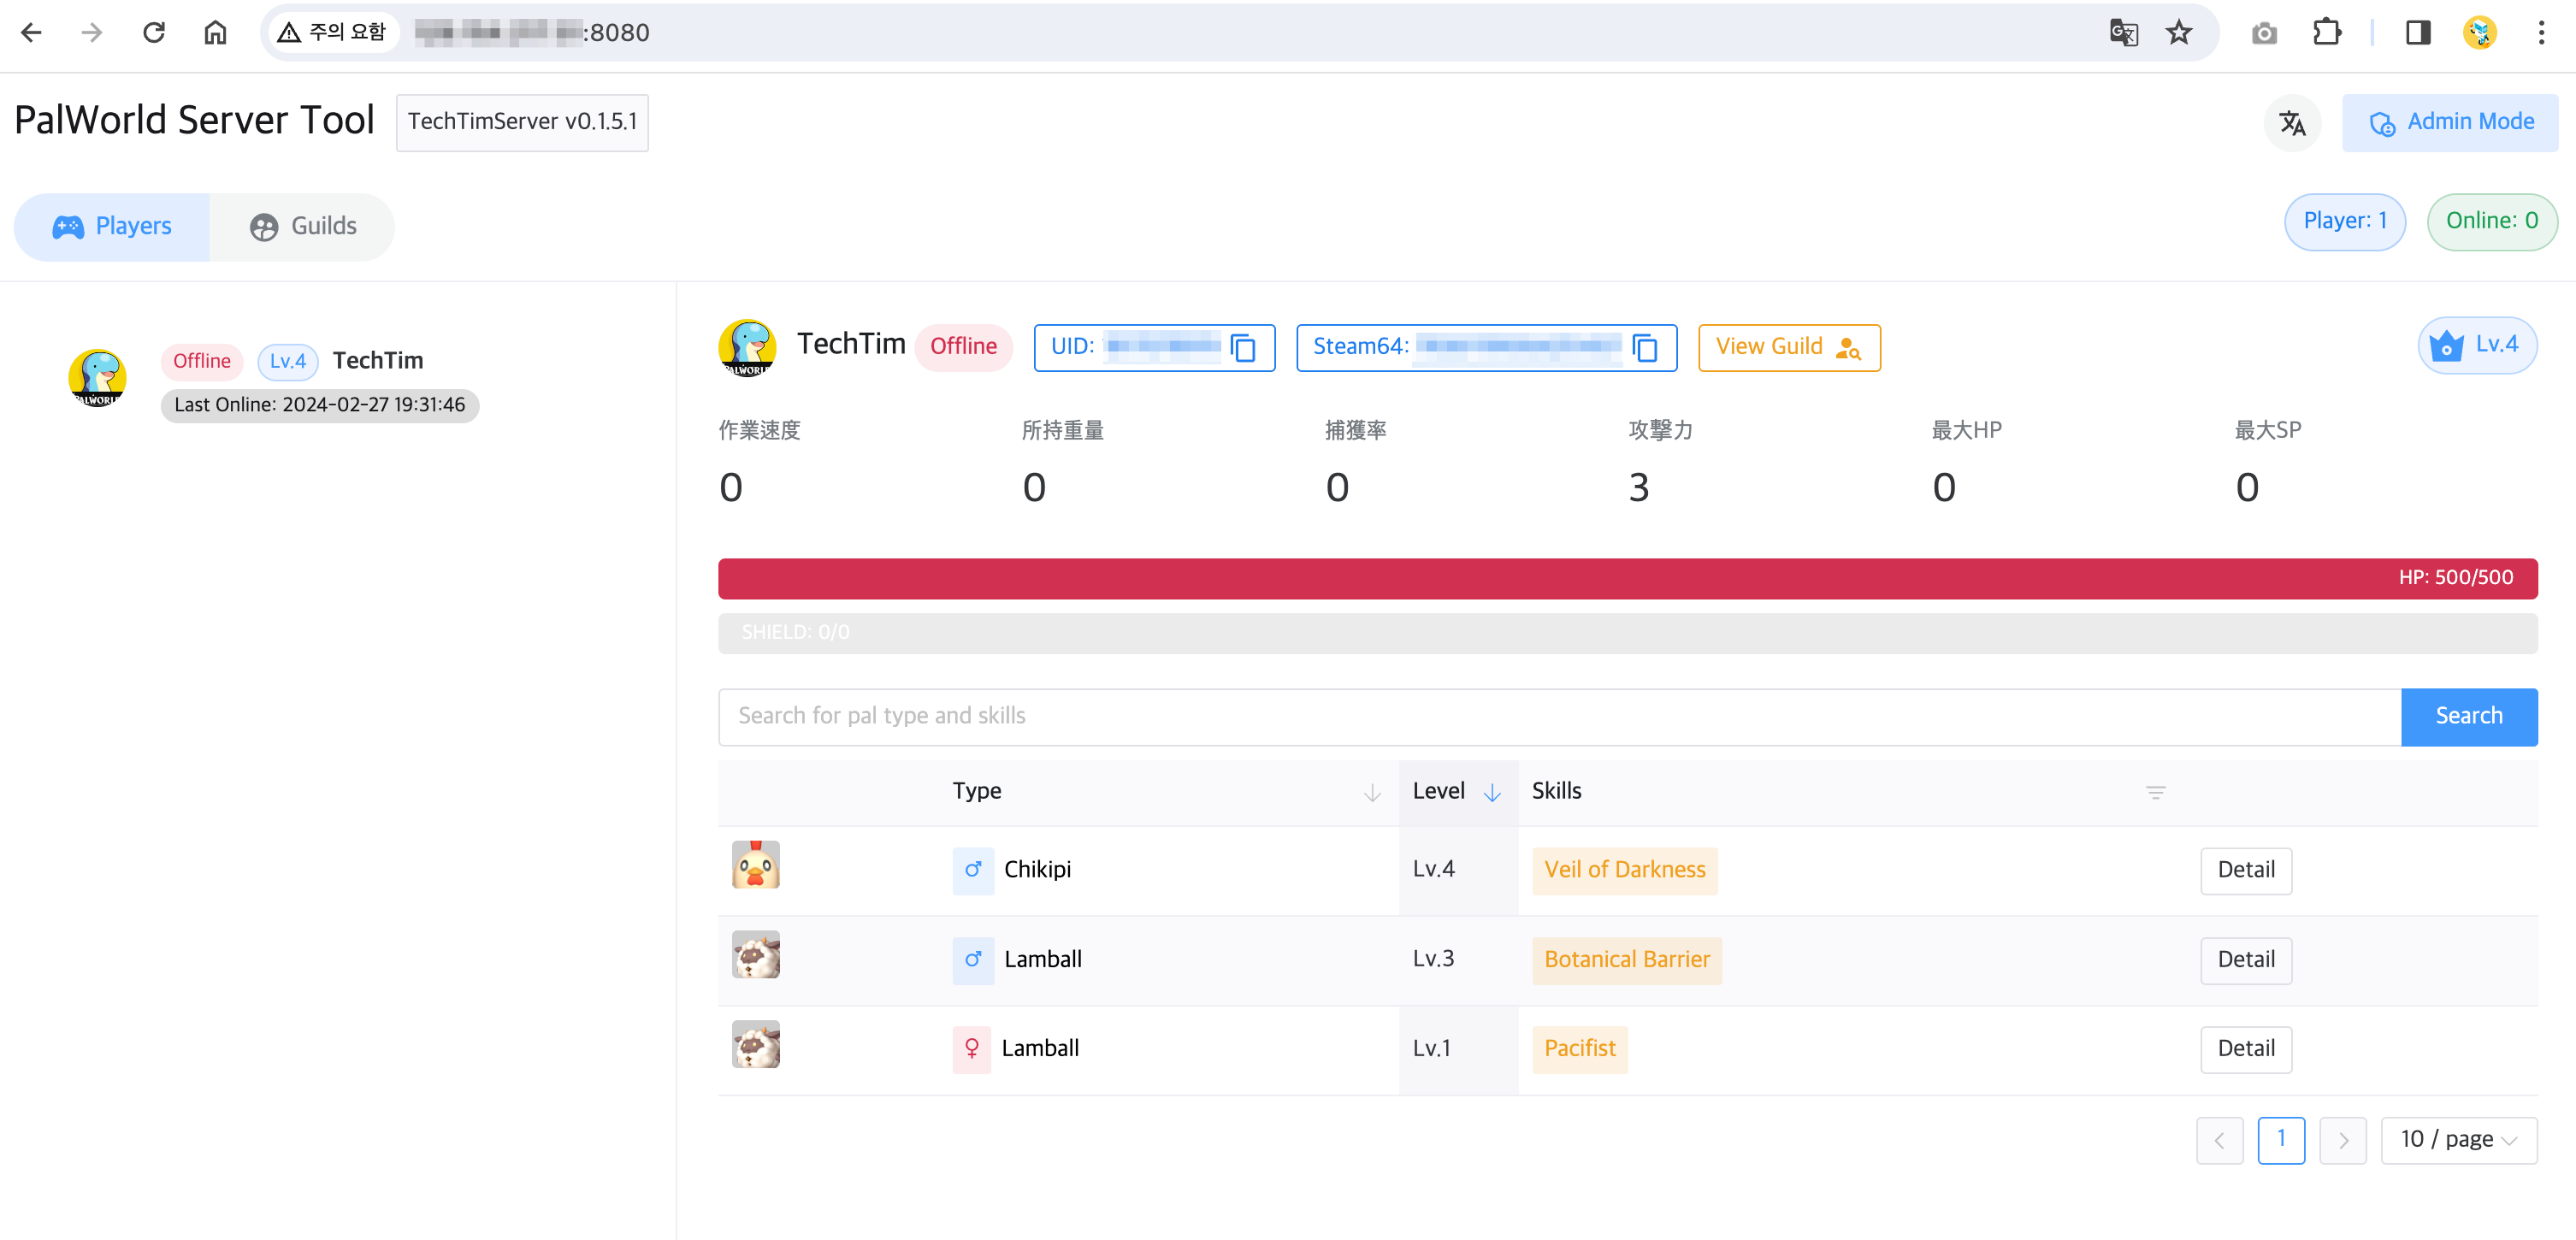This screenshot has height=1240, width=2576.
Task: Click the pal type and skills search field
Action: (1558, 716)
